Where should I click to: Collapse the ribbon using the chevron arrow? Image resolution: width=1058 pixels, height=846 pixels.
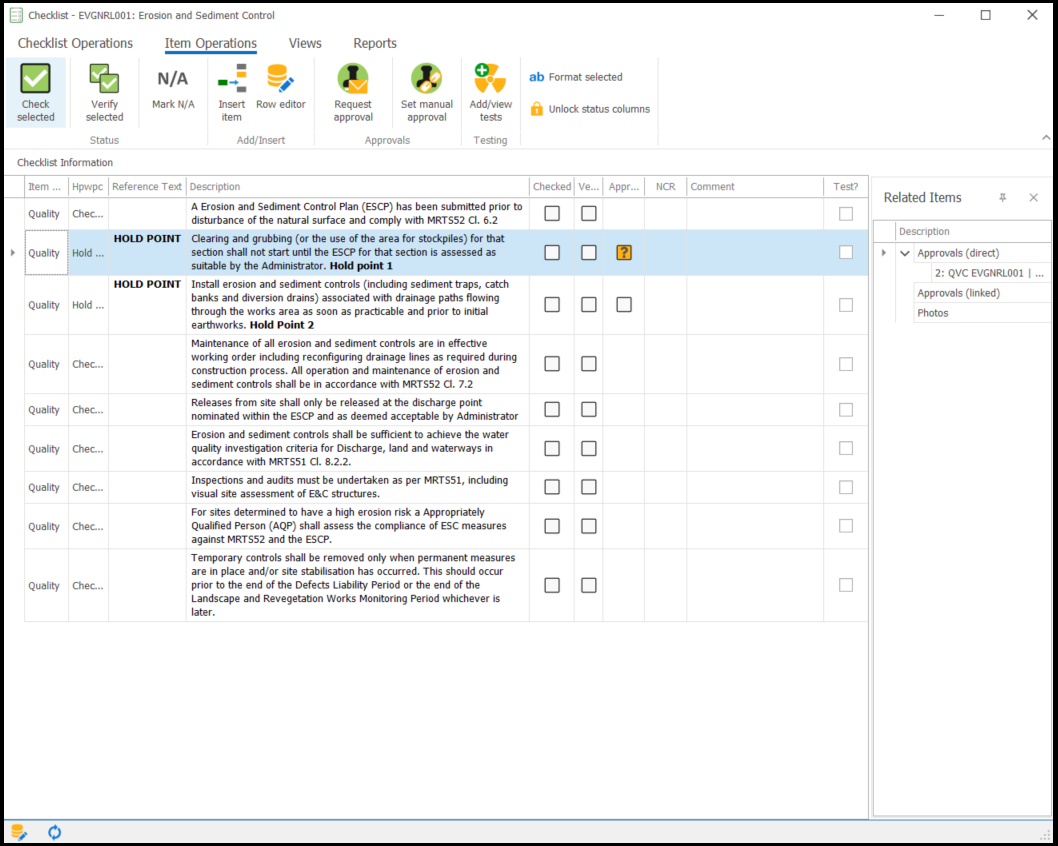pyautogui.click(x=1046, y=138)
